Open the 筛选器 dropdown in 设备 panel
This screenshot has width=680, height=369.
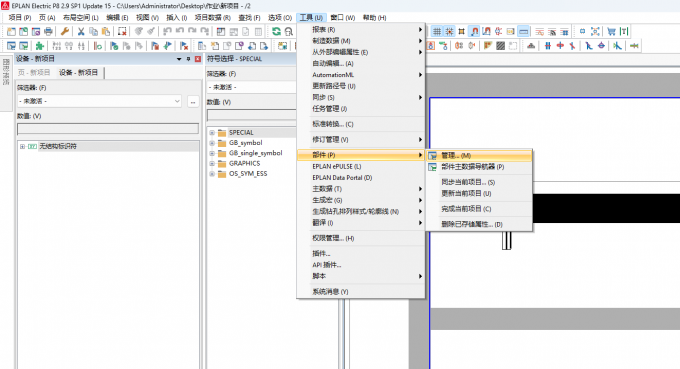pyautogui.click(x=177, y=101)
